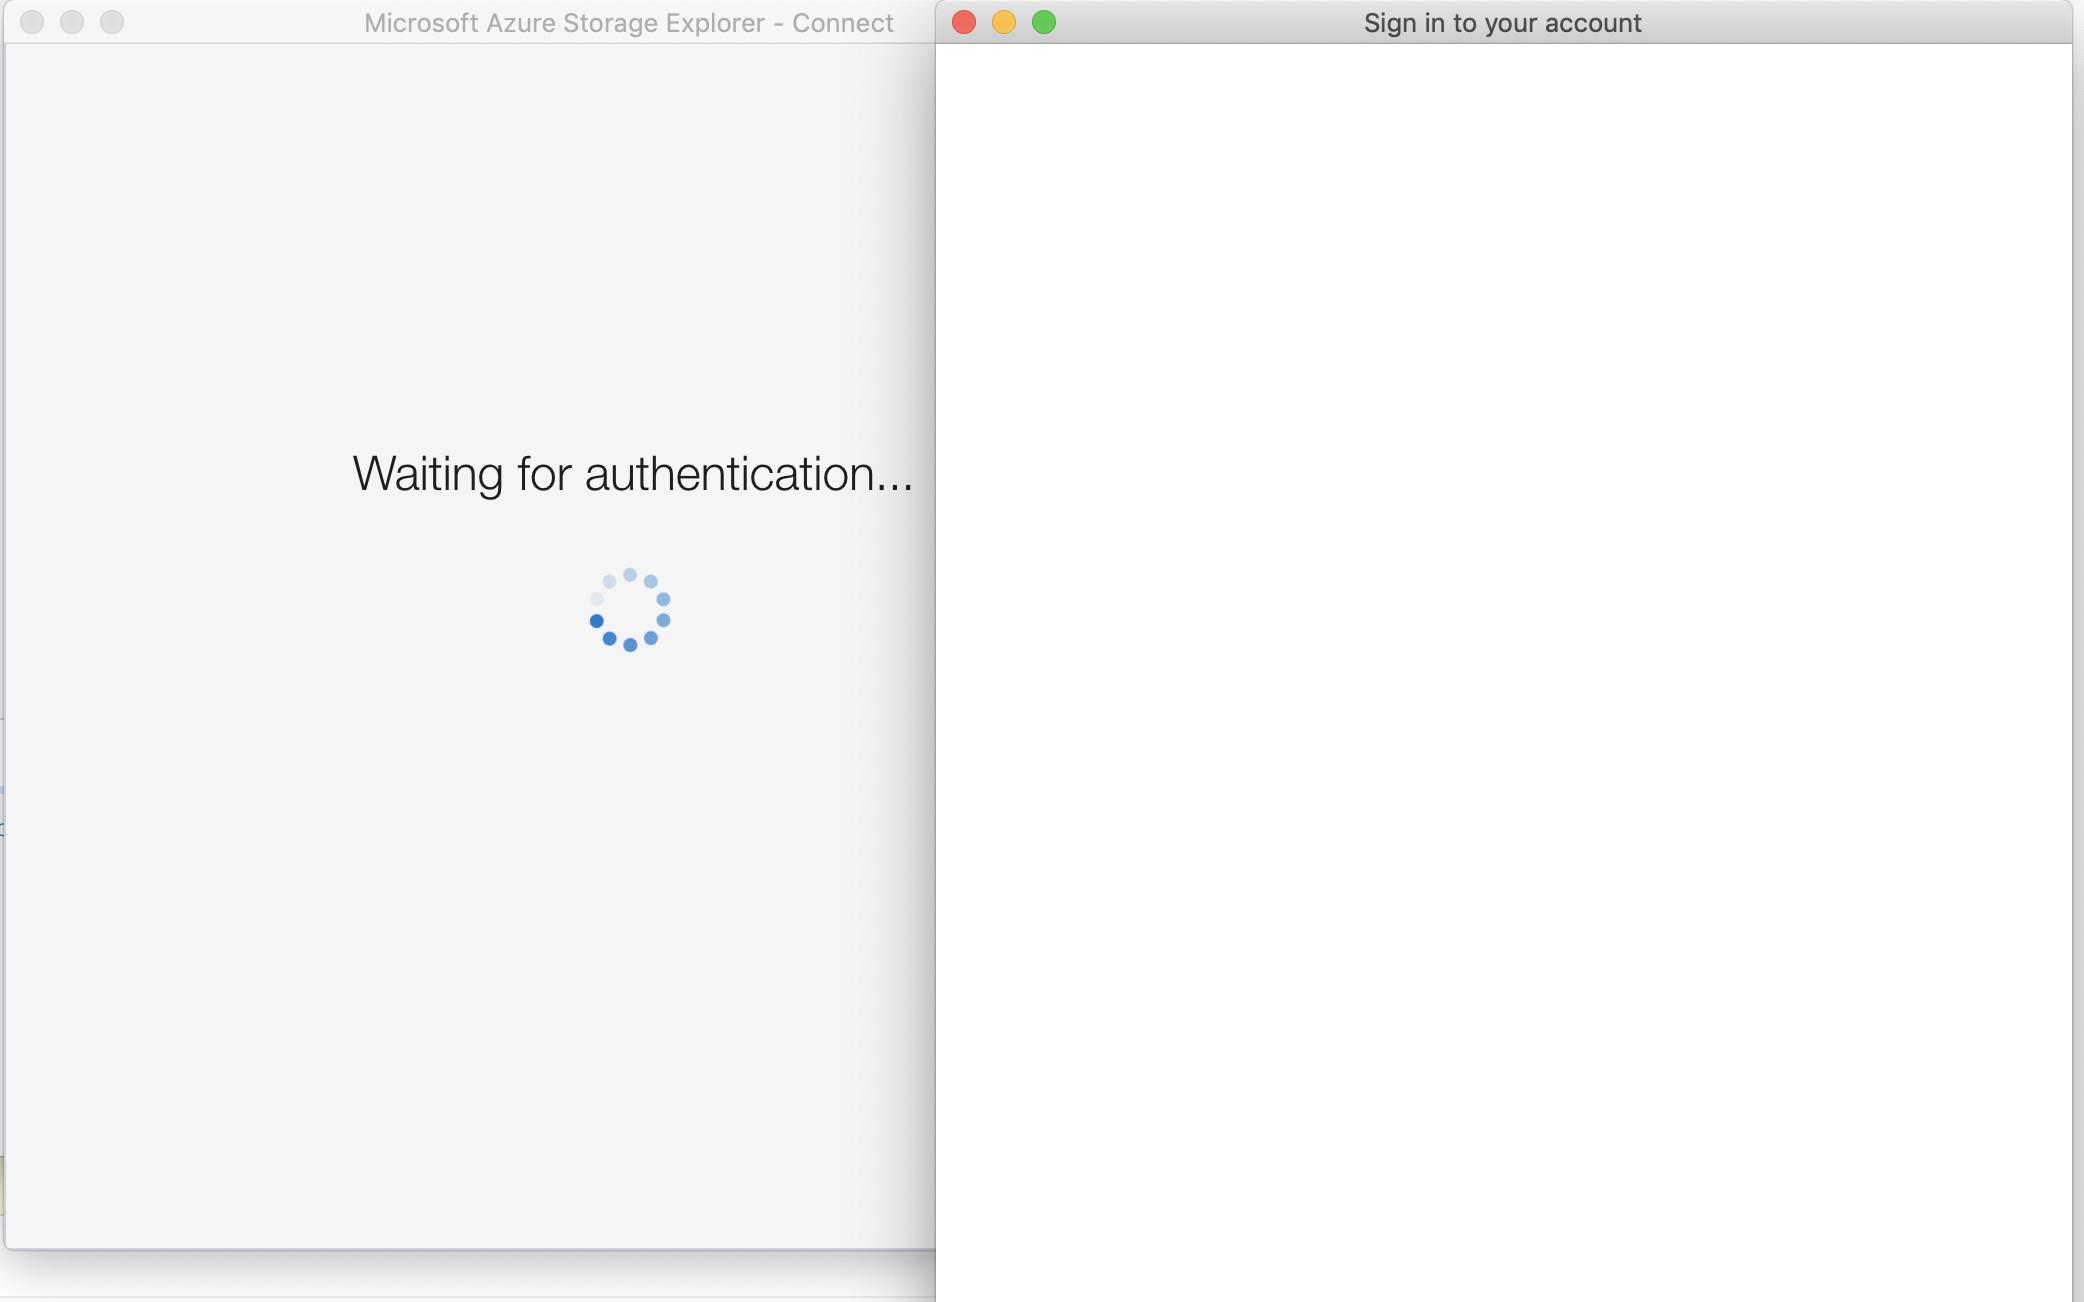
Task: Maximize the Sign in to your account window
Action: (x=1044, y=22)
